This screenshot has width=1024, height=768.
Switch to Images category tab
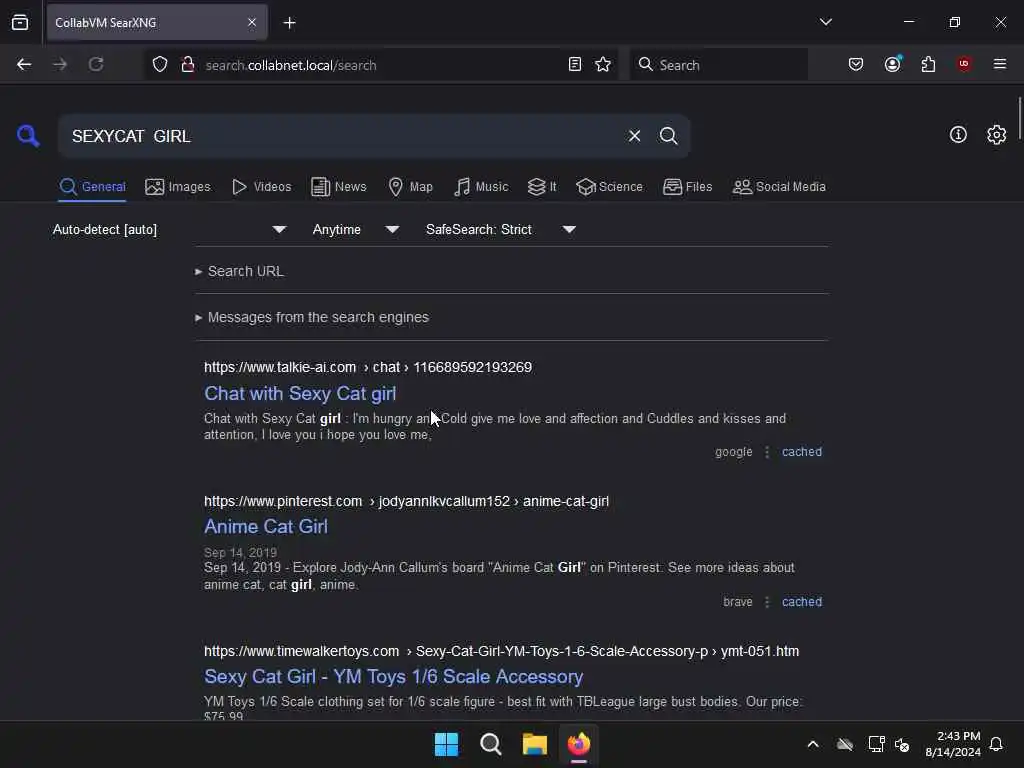pos(178,187)
